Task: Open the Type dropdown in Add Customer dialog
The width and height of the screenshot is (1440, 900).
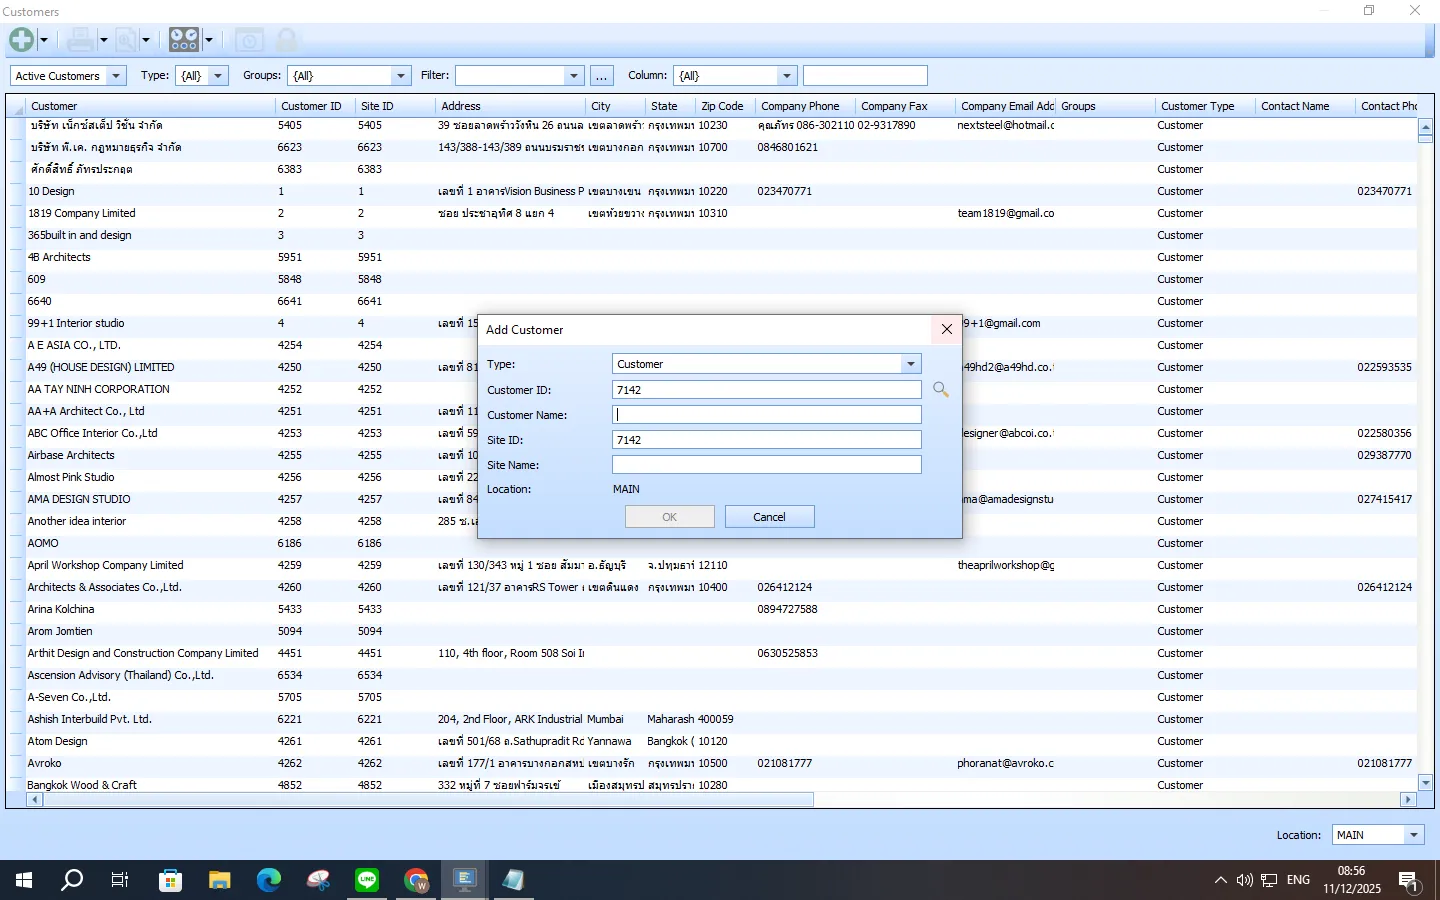Action: point(910,364)
